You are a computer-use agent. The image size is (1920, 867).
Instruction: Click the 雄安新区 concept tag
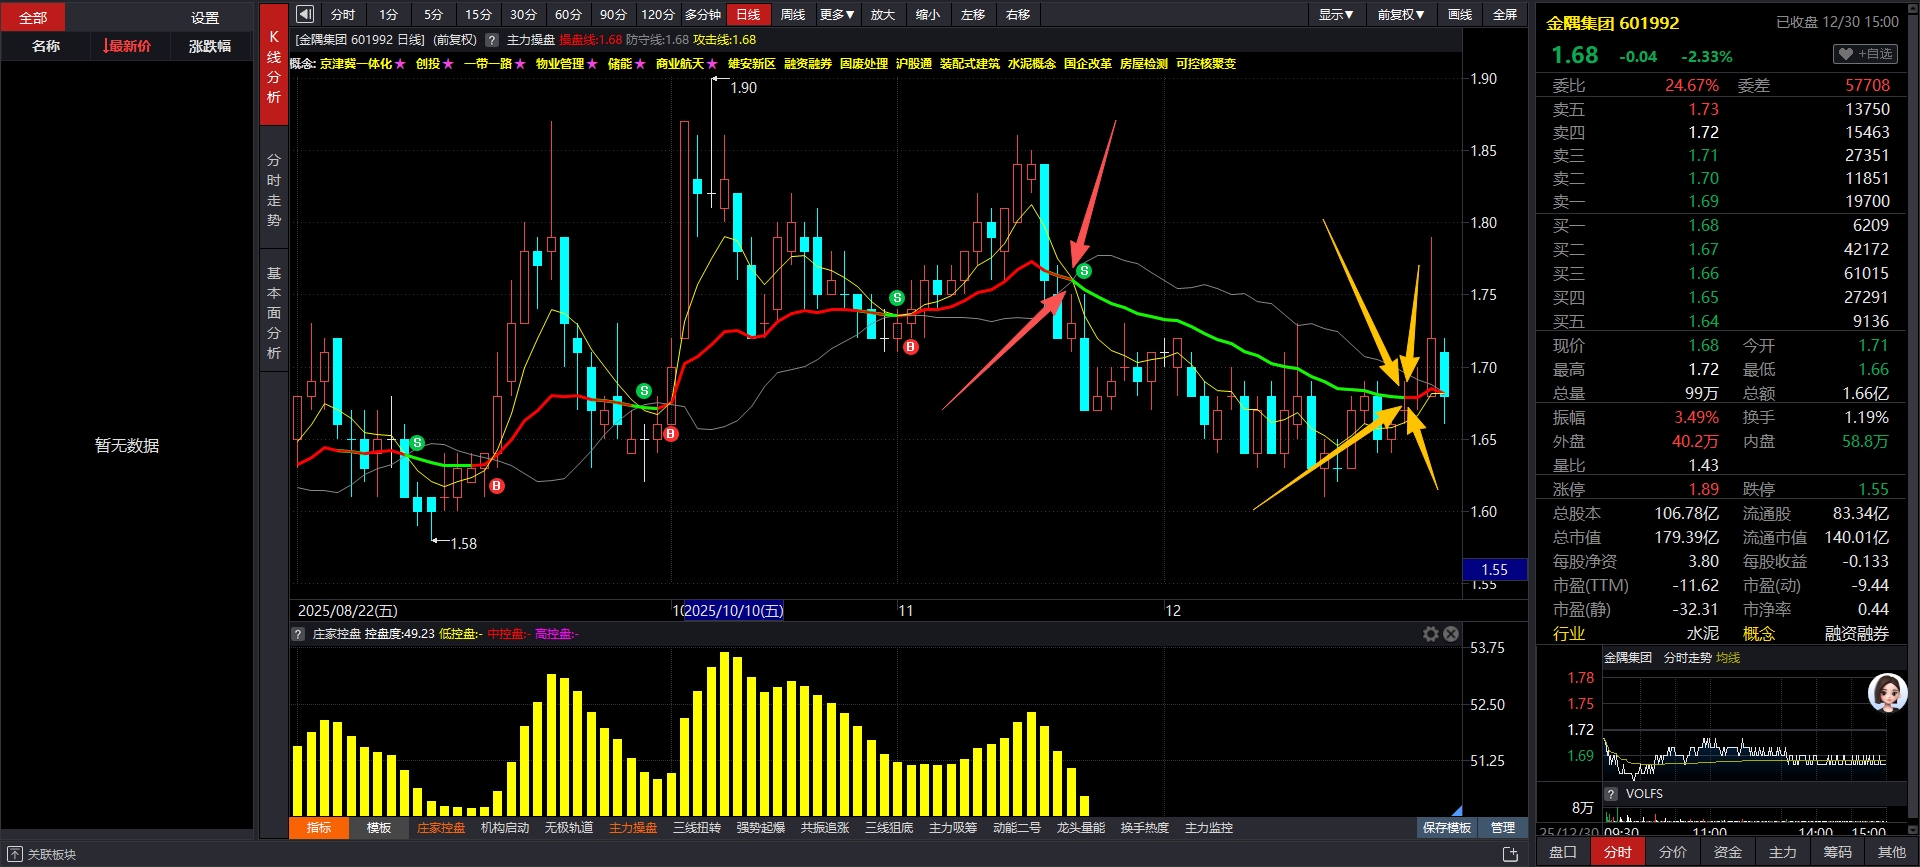pos(752,64)
